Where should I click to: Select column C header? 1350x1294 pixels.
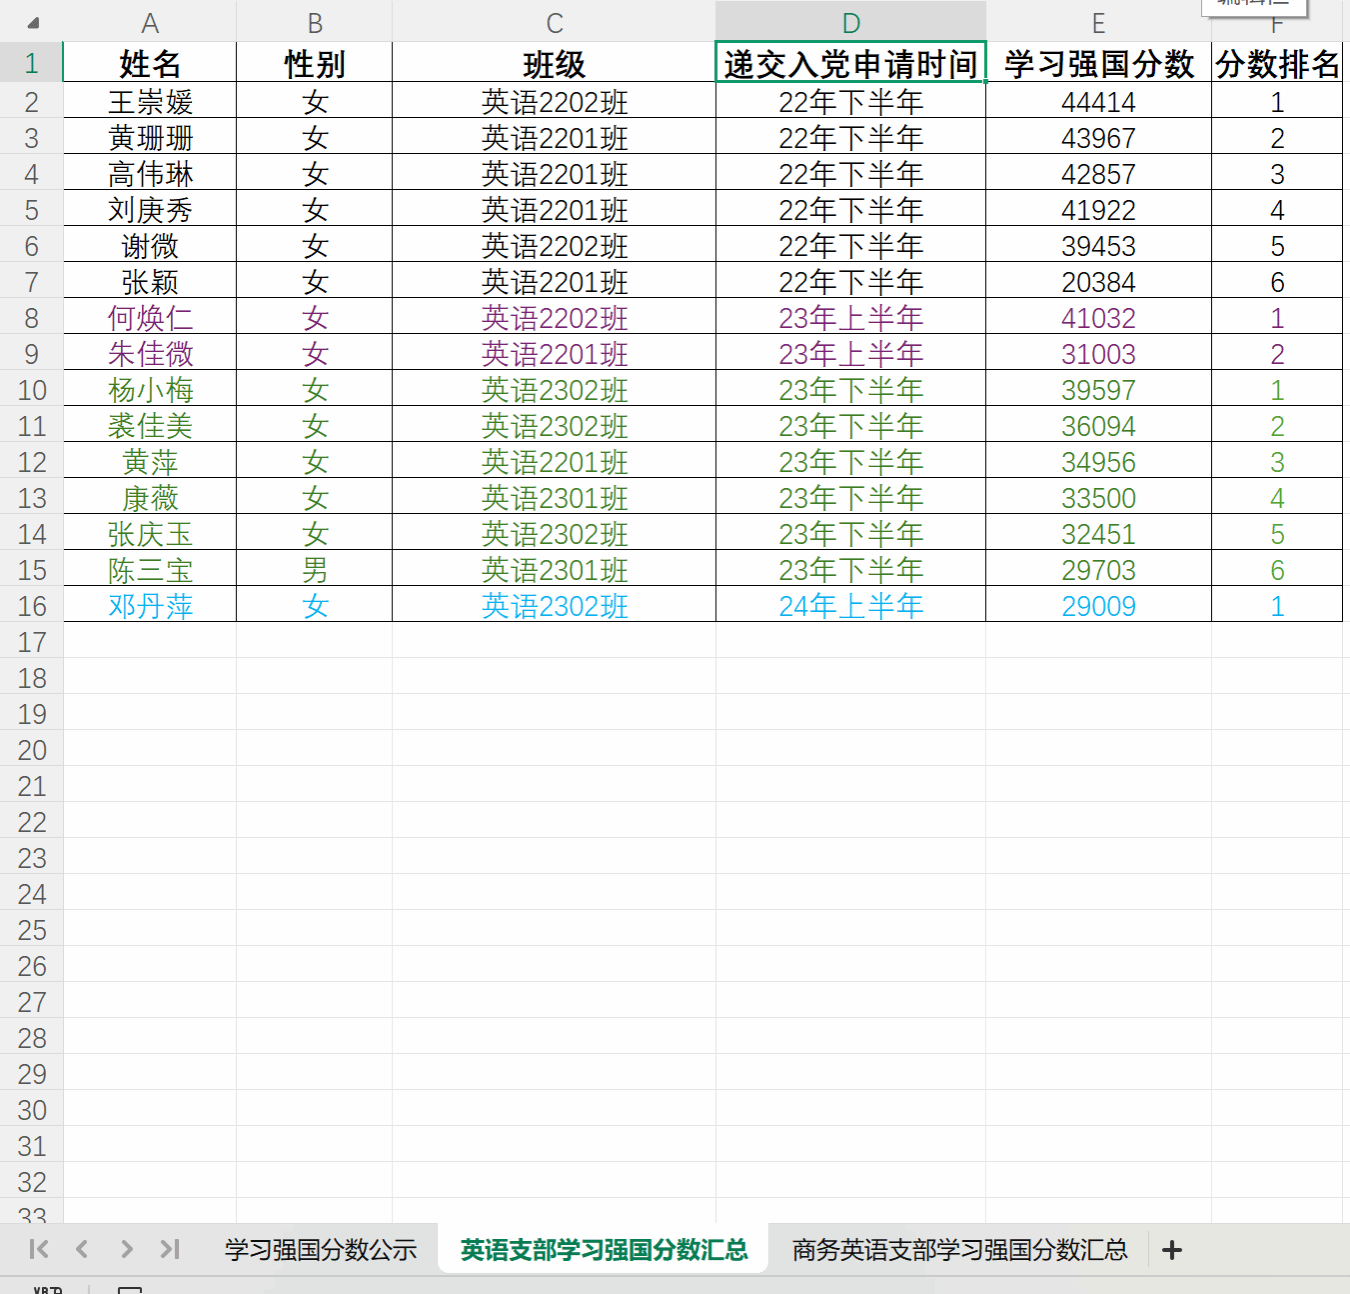click(x=554, y=23)
